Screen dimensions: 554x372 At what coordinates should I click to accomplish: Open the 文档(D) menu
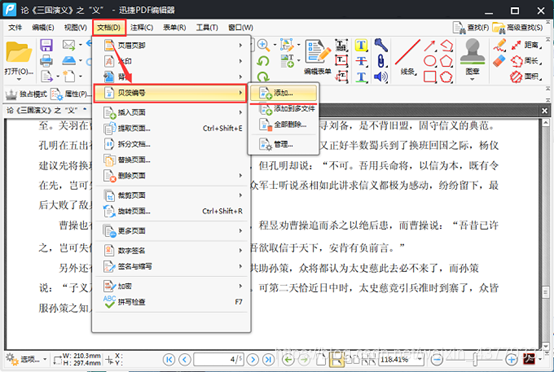coord(109,28)
